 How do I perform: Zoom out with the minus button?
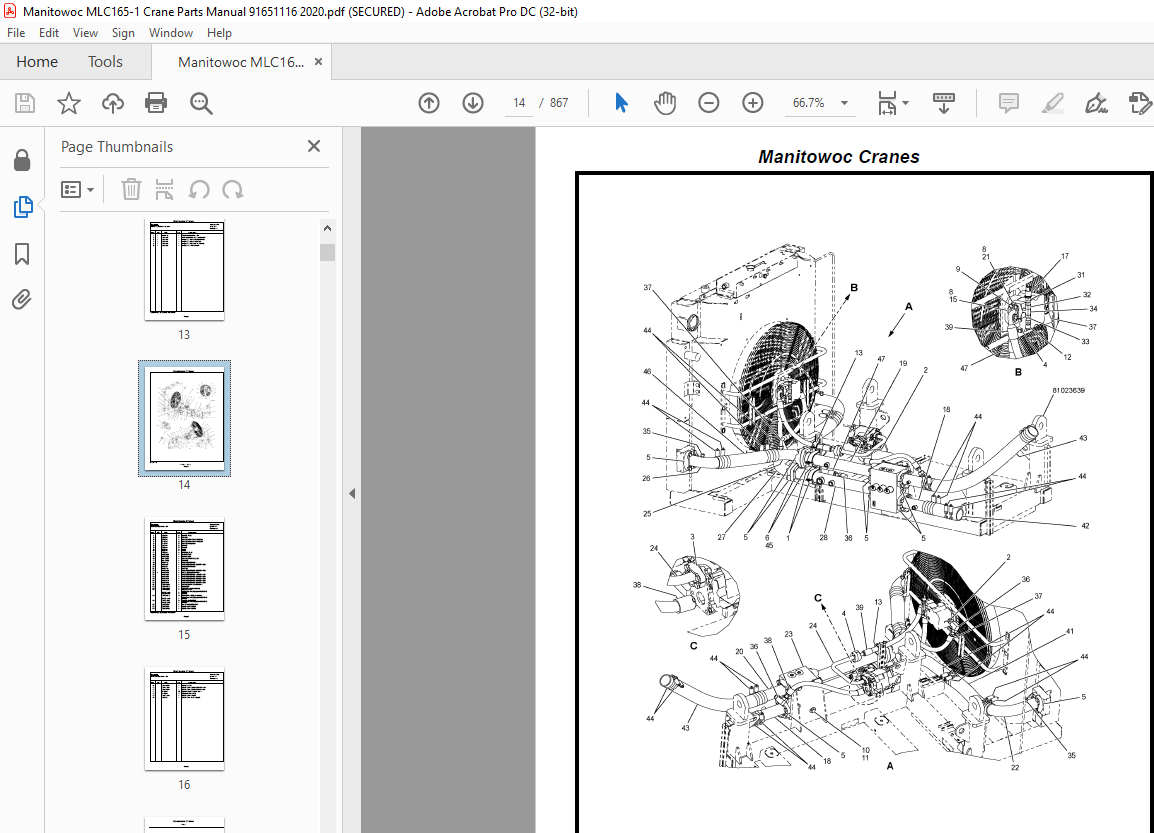tap(709, 103)
